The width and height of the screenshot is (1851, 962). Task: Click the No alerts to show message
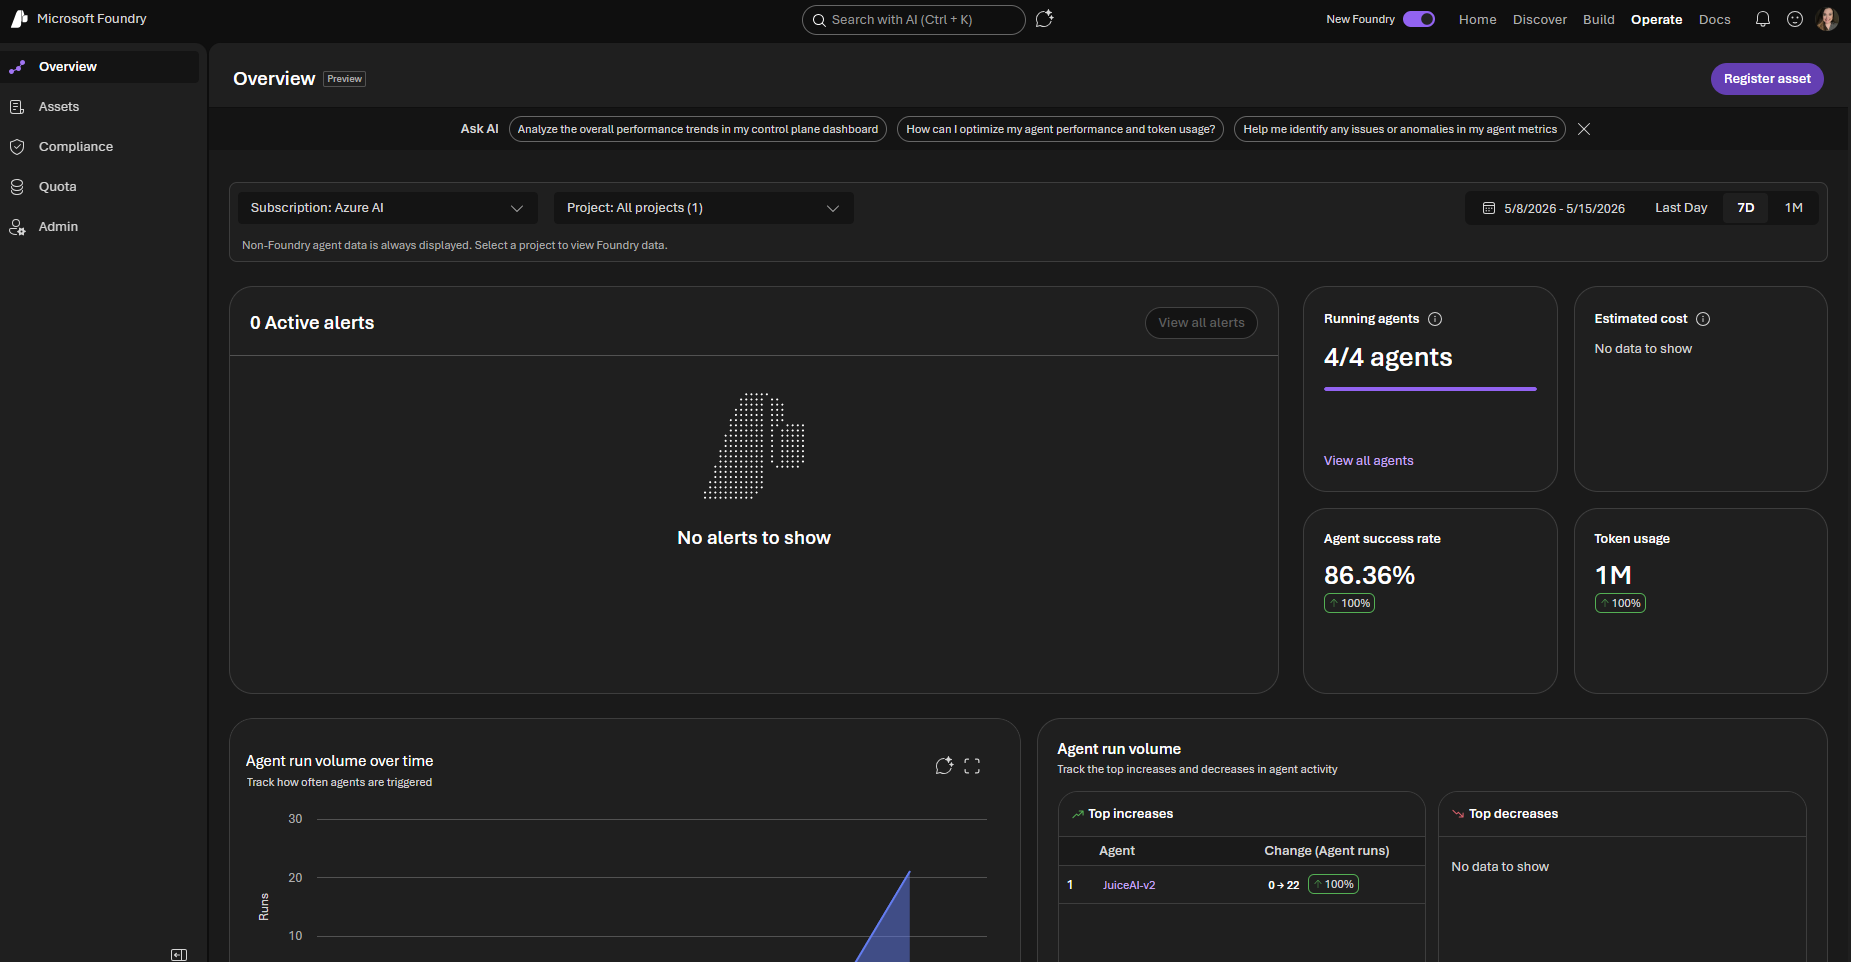pos(754,538)
